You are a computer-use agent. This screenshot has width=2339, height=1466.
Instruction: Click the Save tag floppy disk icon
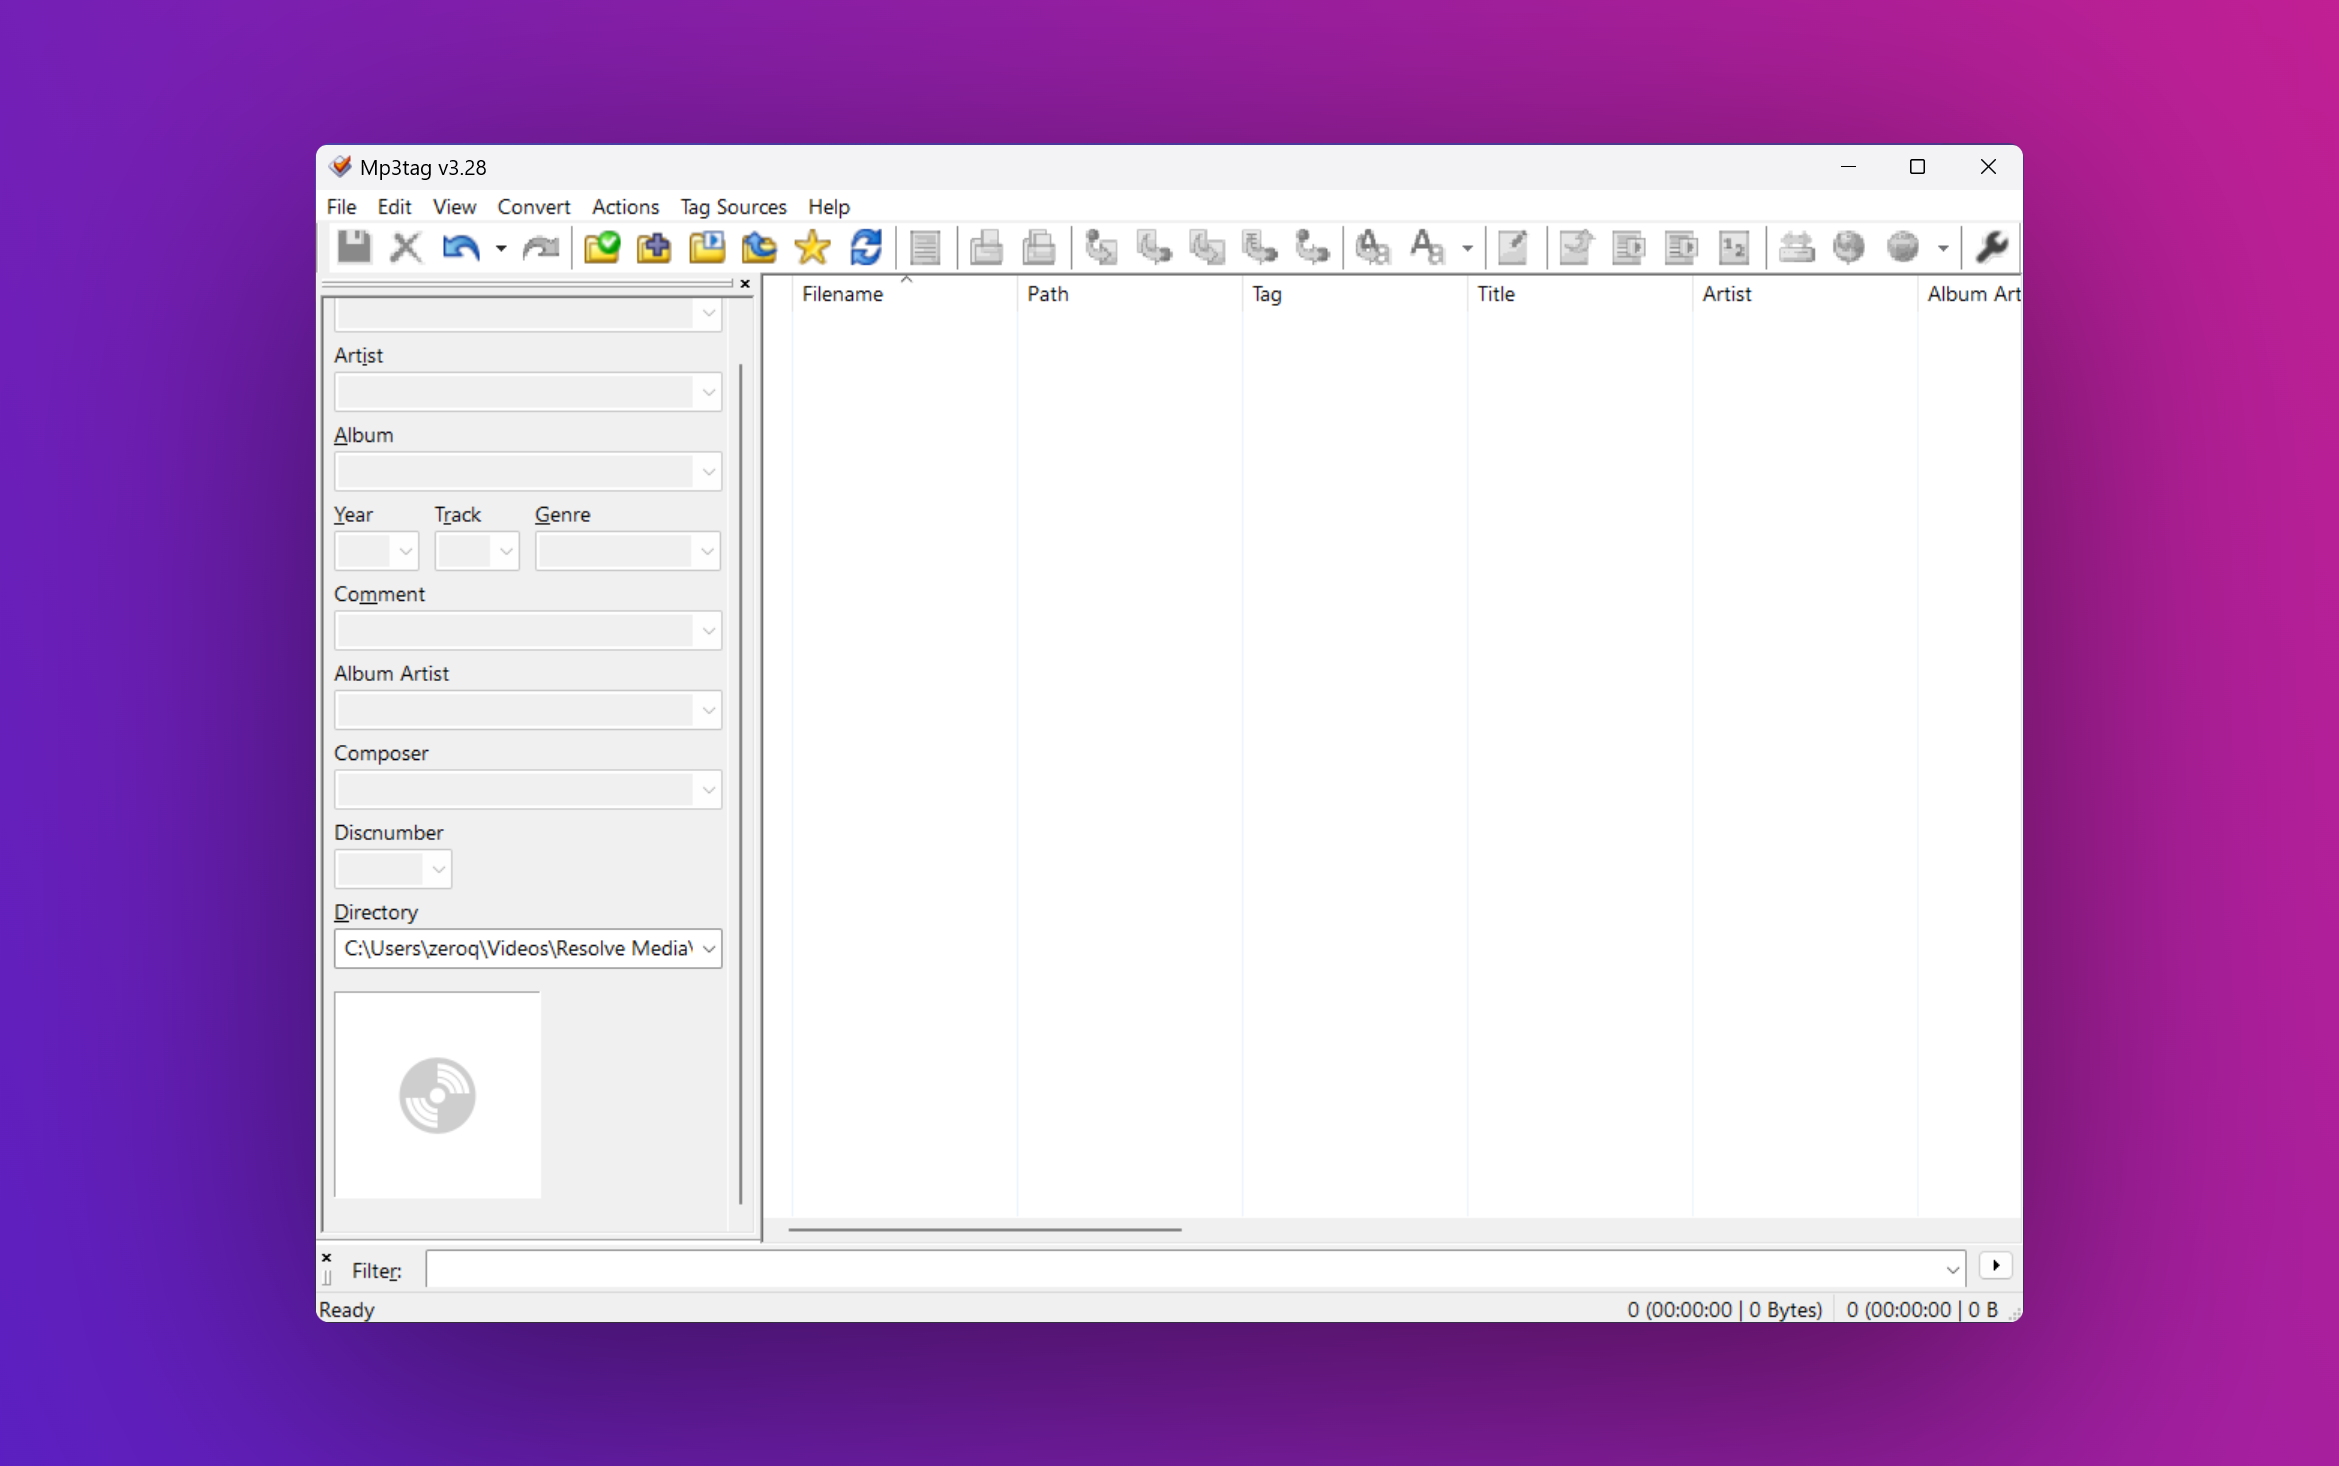coord(354,247)
